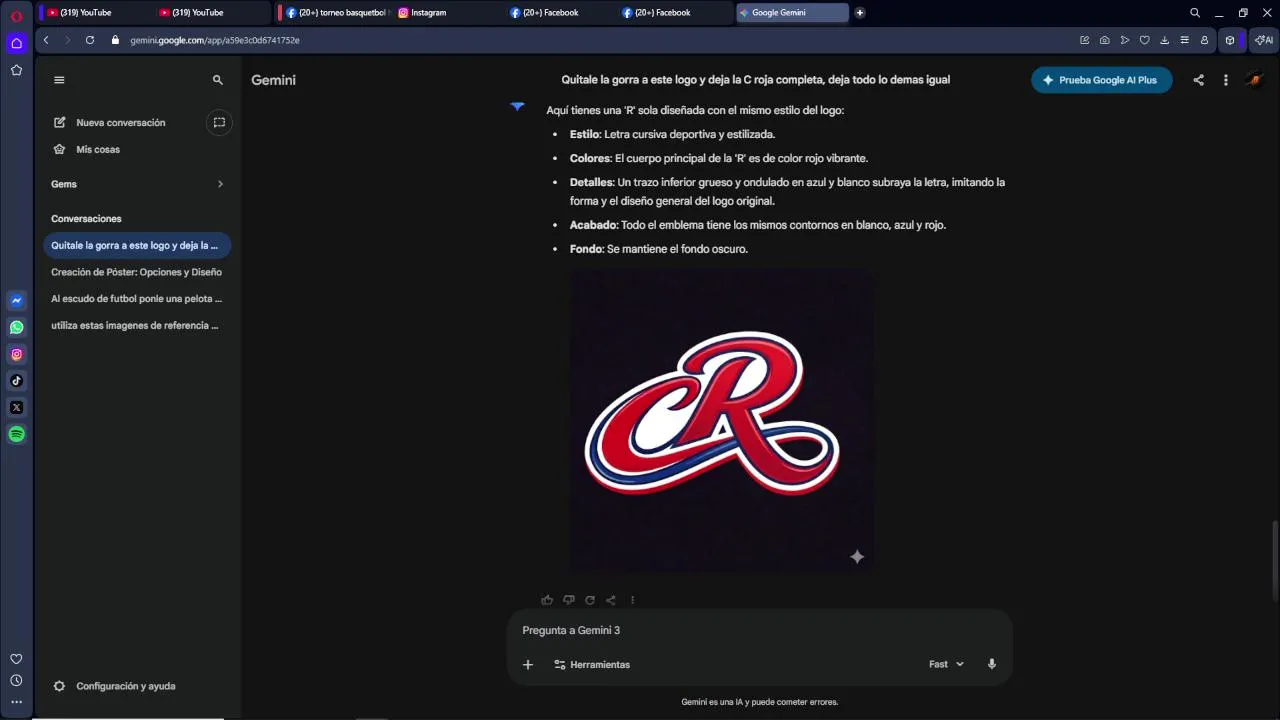This screenshot has width=1280, height=720.
Task: Open conversation 'utiliza estas imagenes de referencia'
Action: pos(137,325)
